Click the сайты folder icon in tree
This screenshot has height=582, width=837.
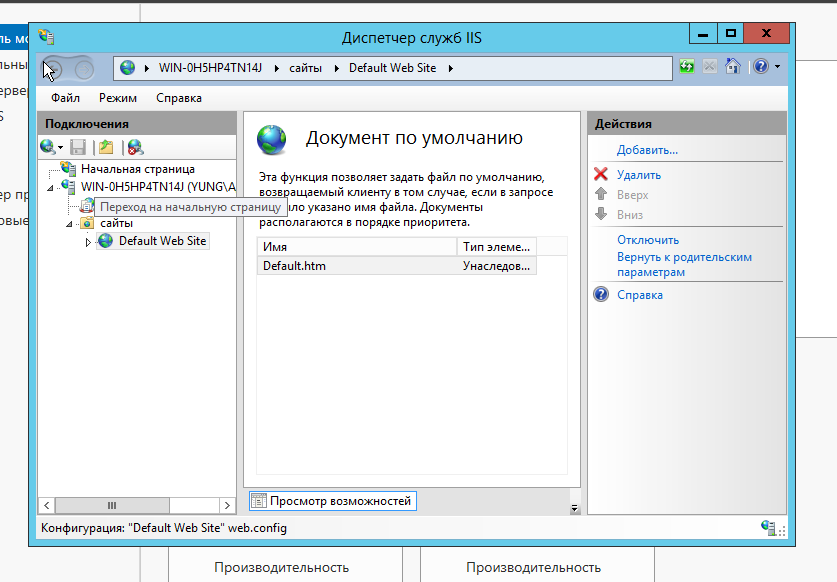[87, 223]
